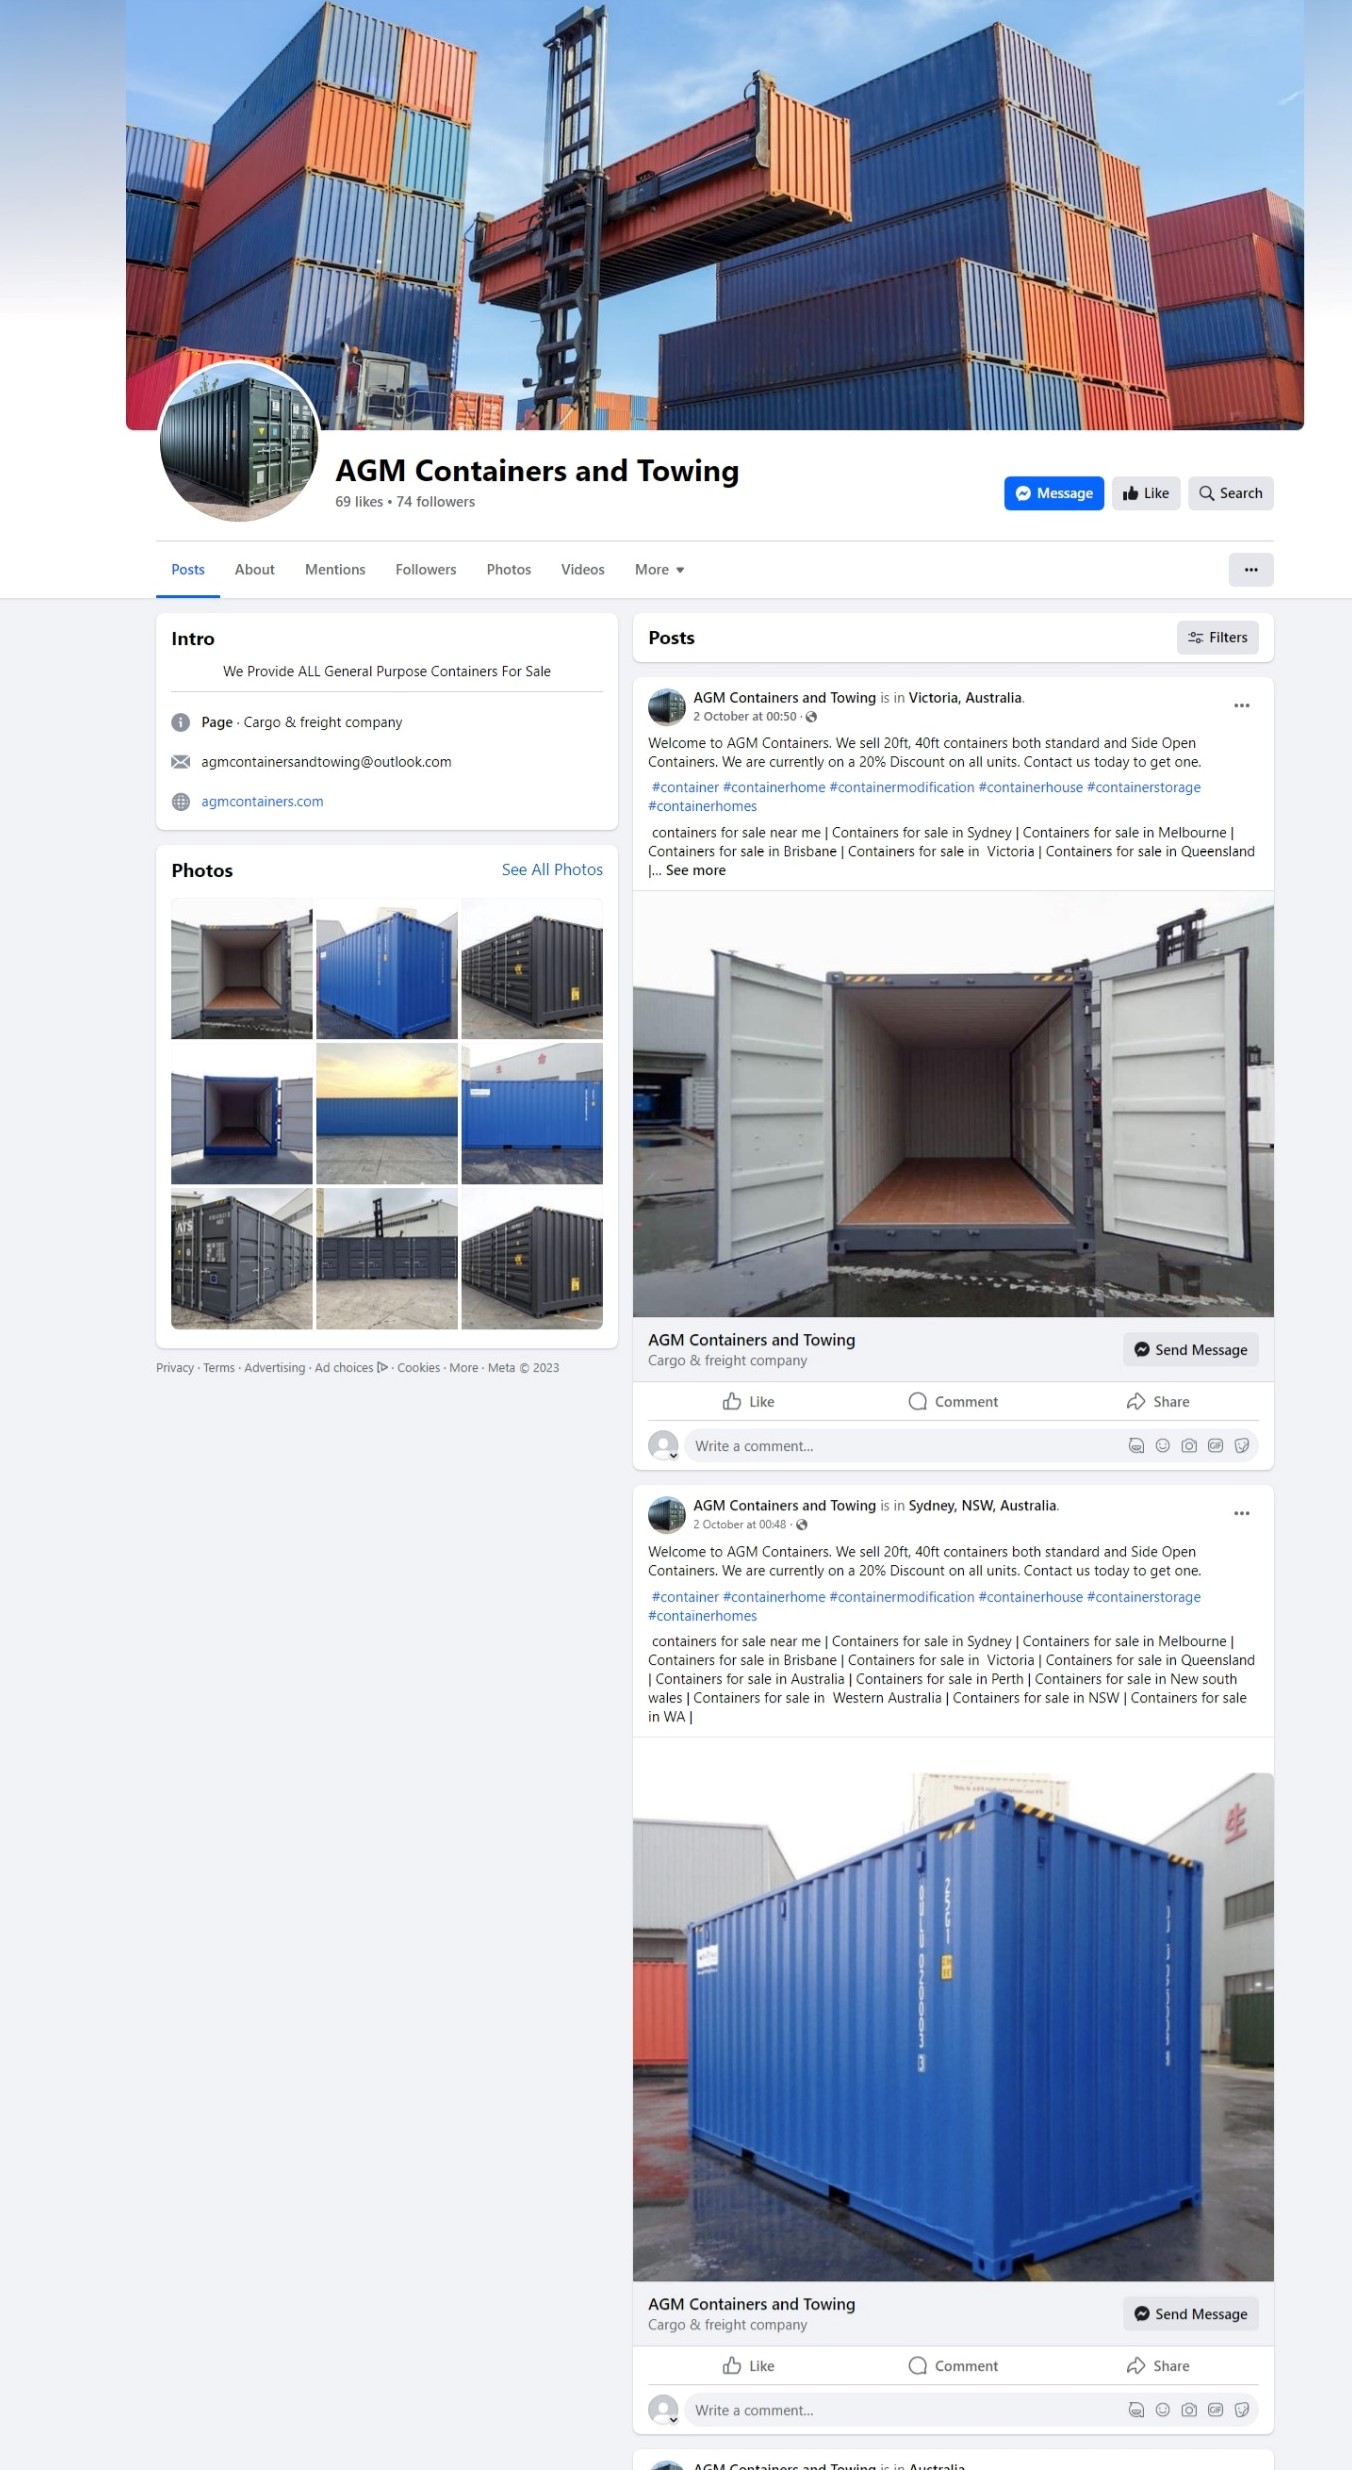Click the GIF icon in the first comment box

(x=1215, y=1446)
